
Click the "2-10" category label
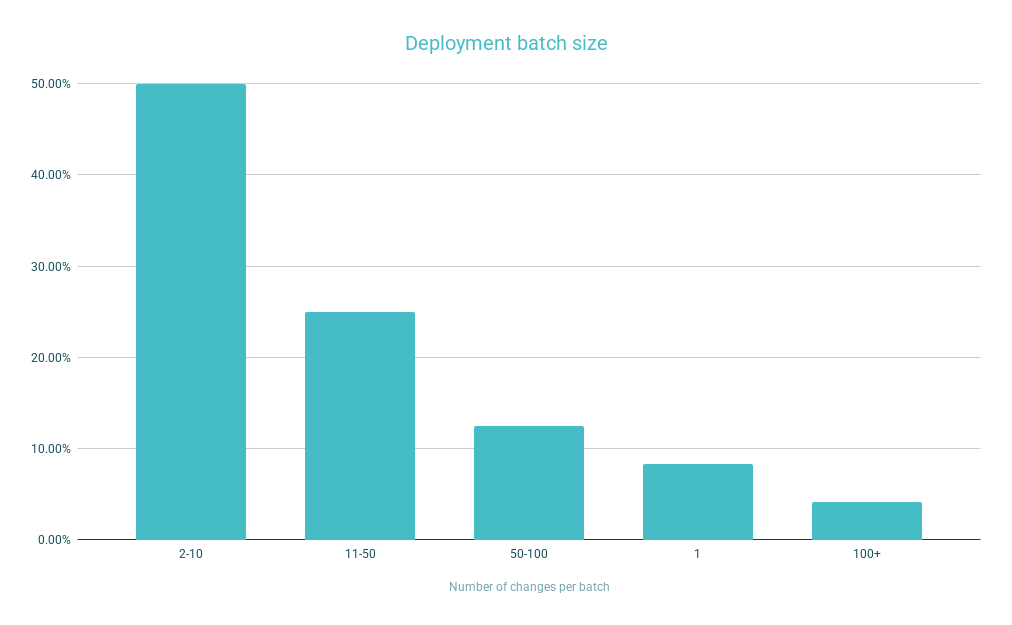pyautogui.click(x=191, y=554)
